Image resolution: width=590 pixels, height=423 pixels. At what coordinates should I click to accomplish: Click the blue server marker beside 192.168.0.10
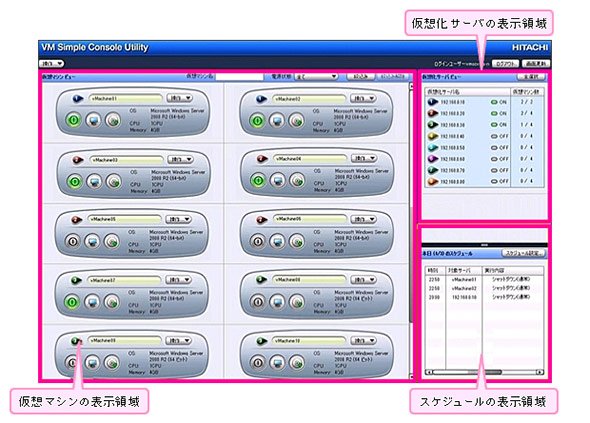click(x=433, y=102)
